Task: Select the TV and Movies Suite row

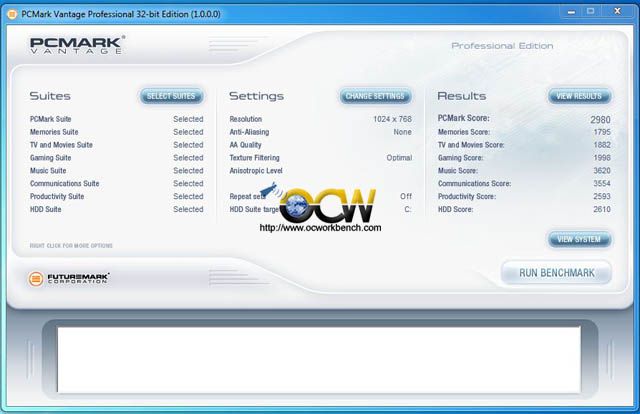Action: tap(116, 145)
